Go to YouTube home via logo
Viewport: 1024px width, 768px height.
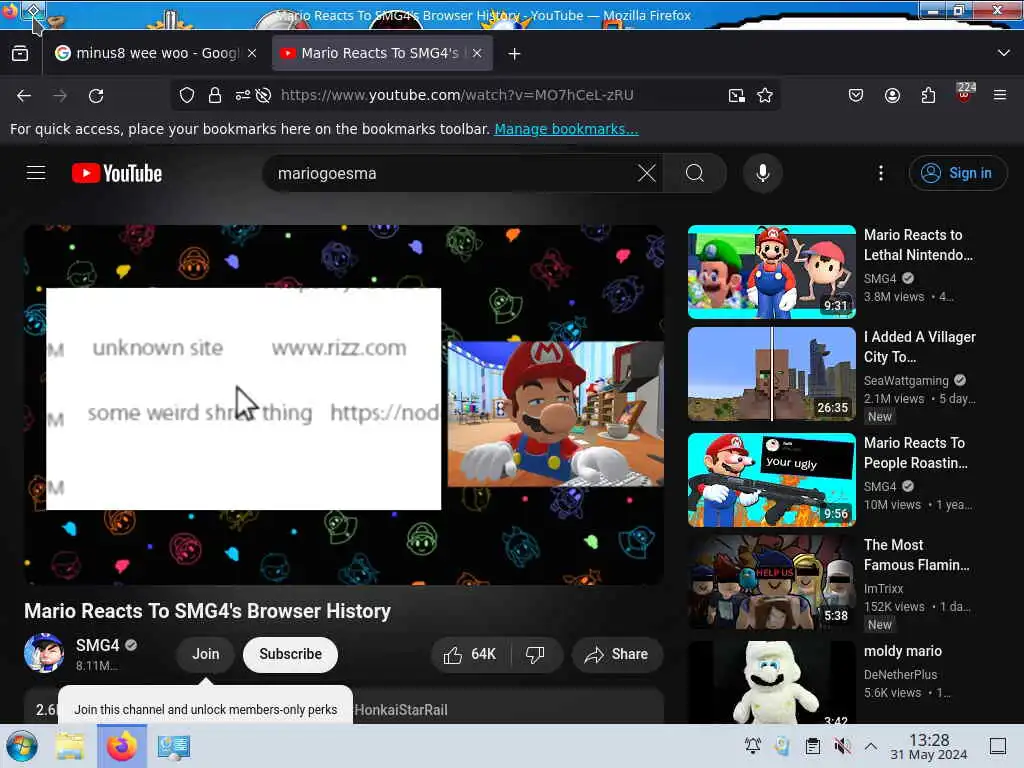coord(117,173)
